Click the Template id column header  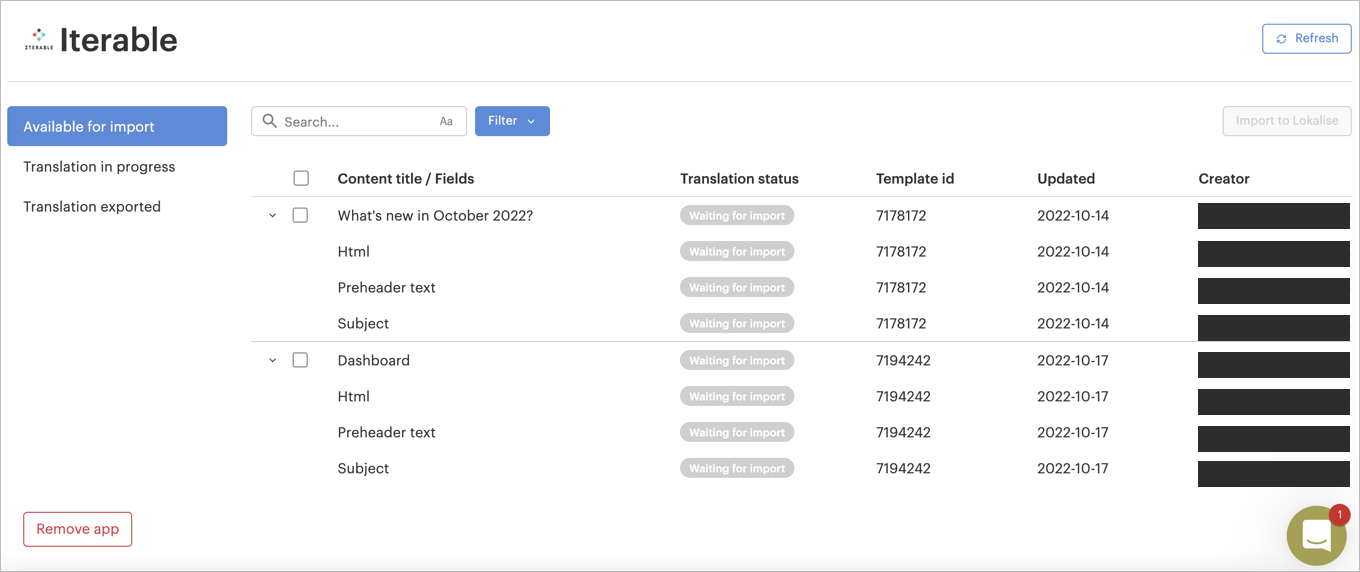[915, 179]
